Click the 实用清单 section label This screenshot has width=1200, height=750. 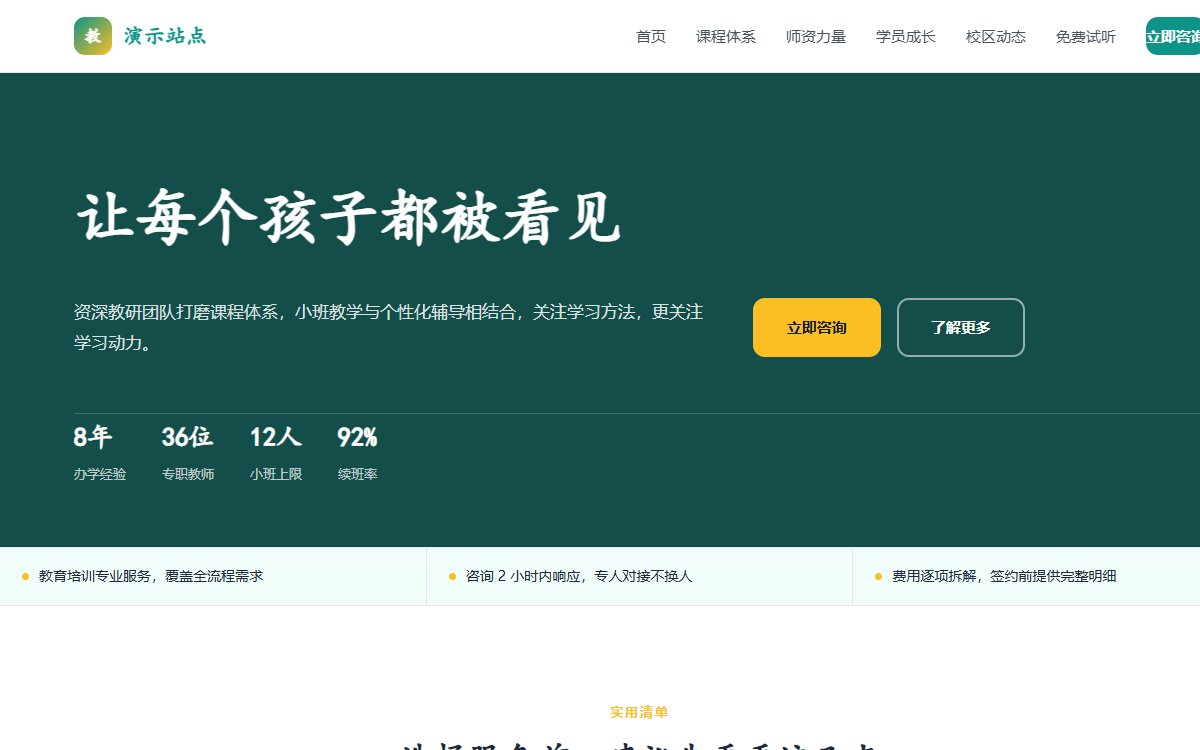point(639,712)
